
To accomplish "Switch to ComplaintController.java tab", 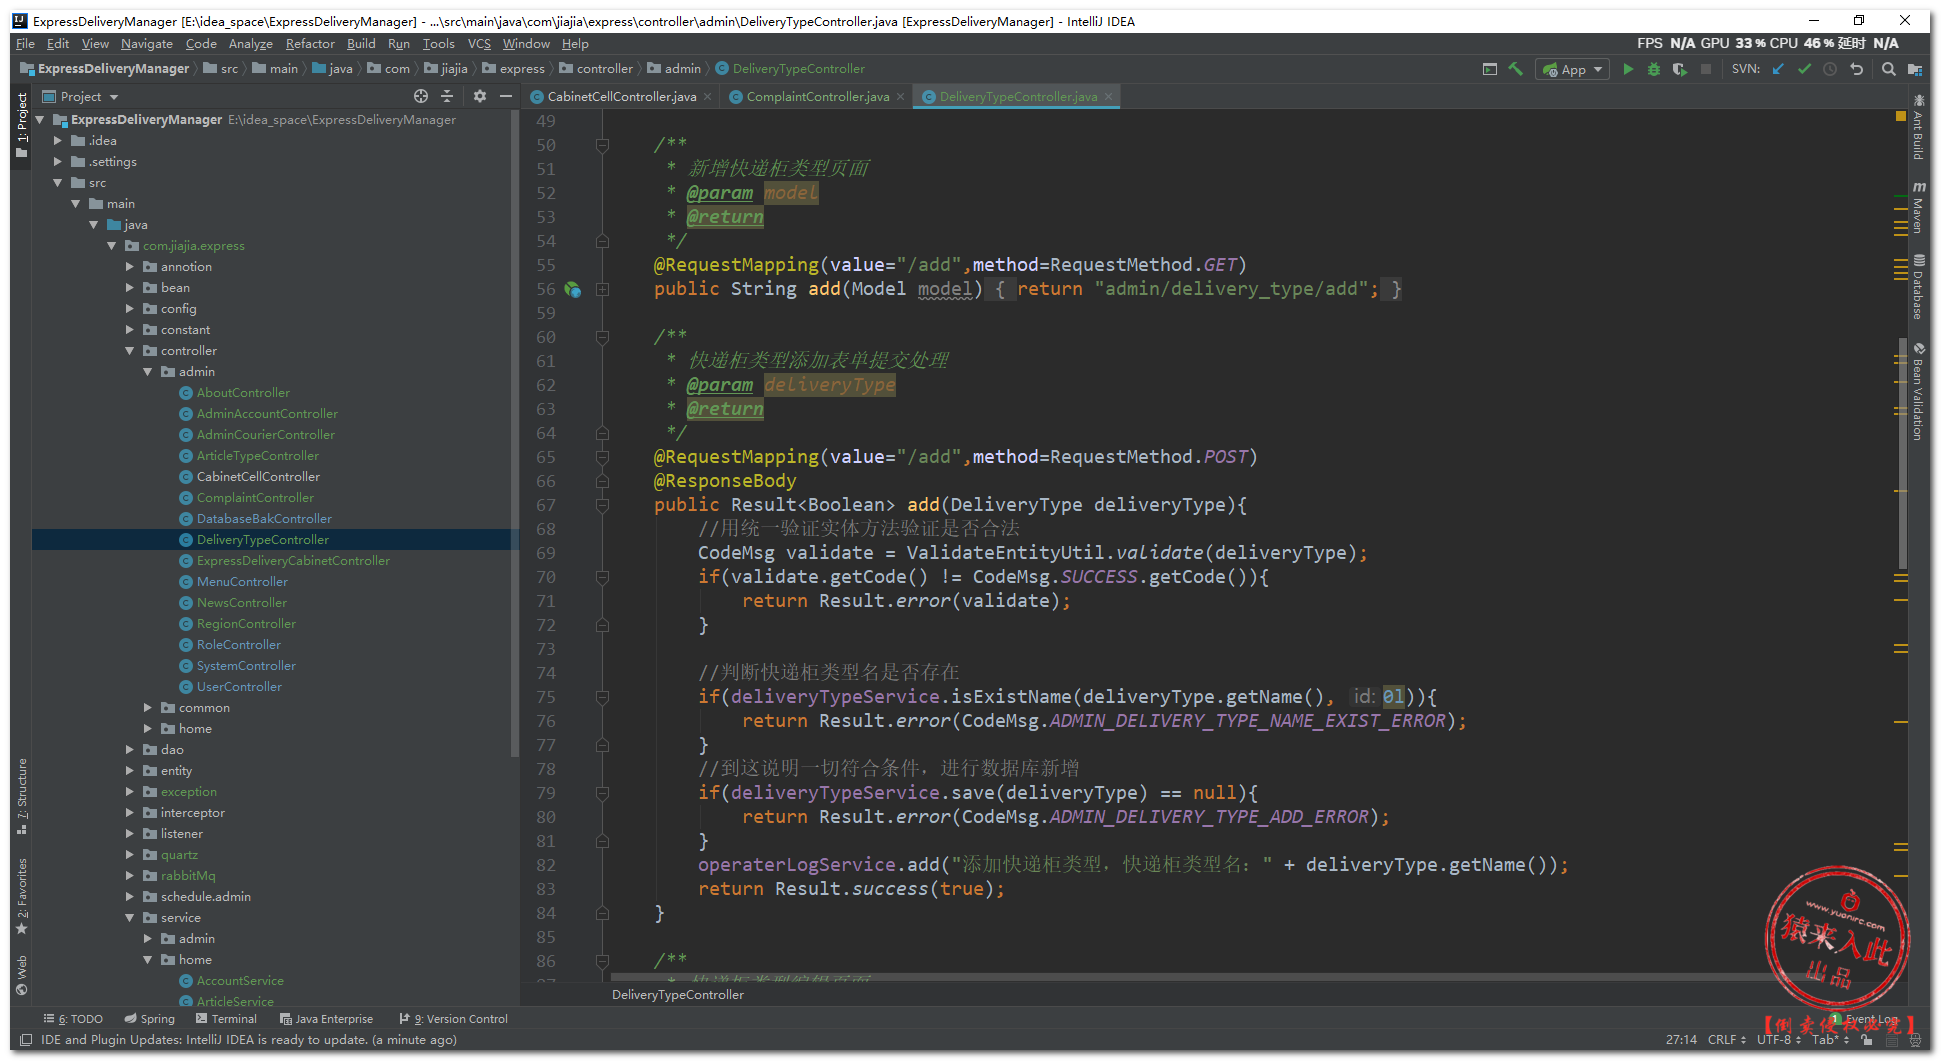I will [x=817, y=97].
